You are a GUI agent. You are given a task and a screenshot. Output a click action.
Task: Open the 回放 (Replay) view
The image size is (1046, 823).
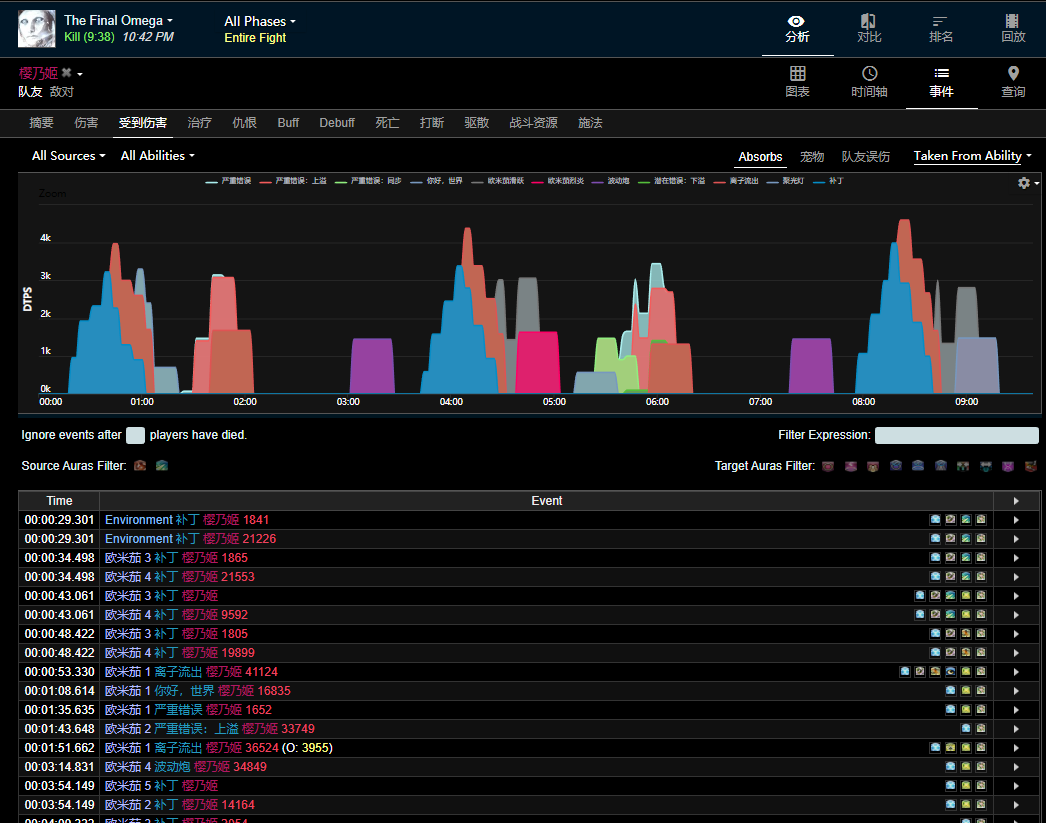click(x=1012, y=28)
